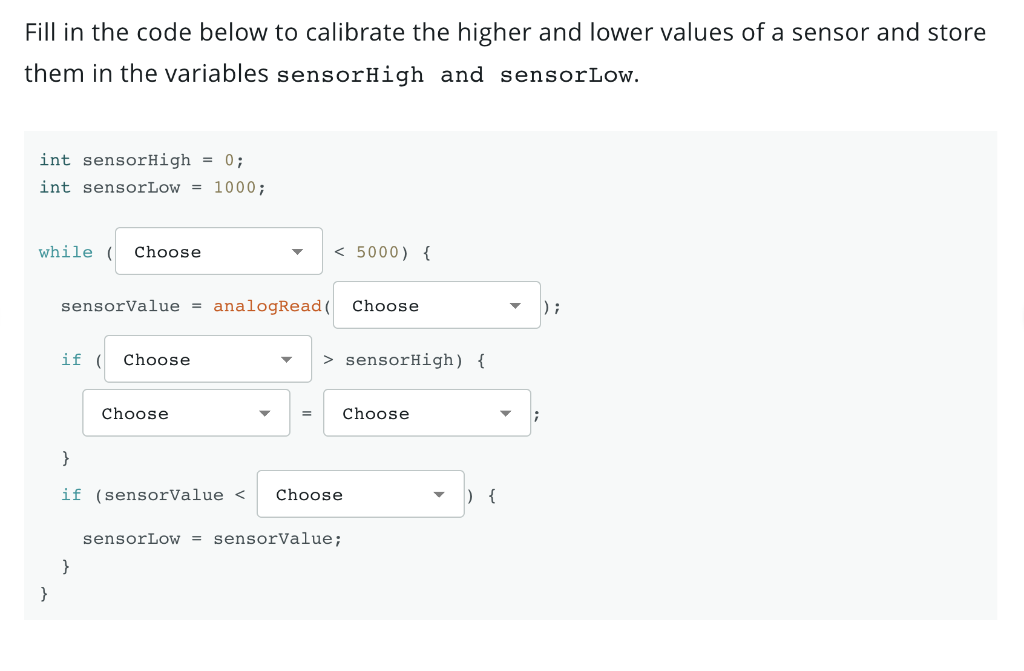Click the chevron on the first if-condition dropdown
The width and height of the screenshot is (1024, 671).
tap(288, 358)
